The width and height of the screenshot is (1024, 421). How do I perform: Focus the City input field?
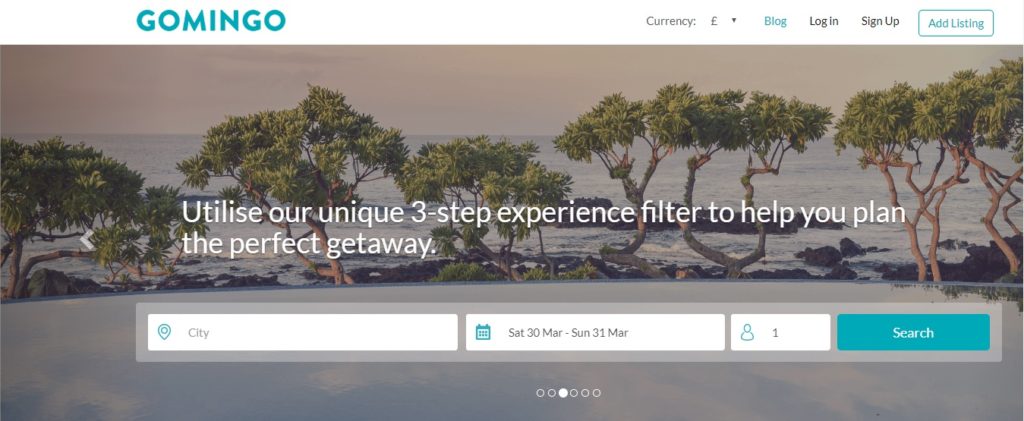pos(302,332)
